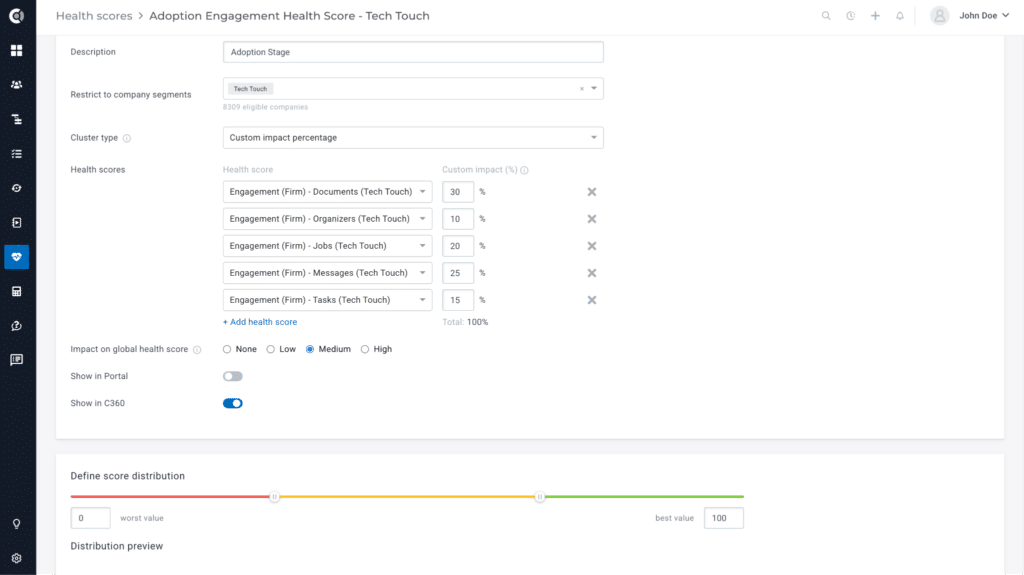The image size is (1024, 575).
Task: Open the Engagement Jobs health score dropdown
Action: click(327, 246)
